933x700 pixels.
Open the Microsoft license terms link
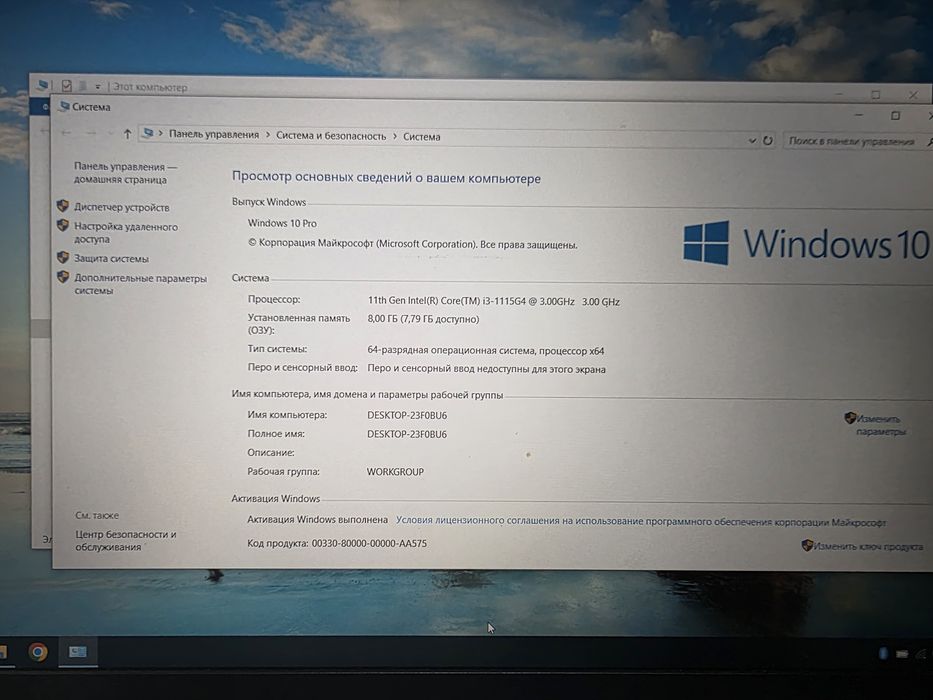click(x=641, y=521)
